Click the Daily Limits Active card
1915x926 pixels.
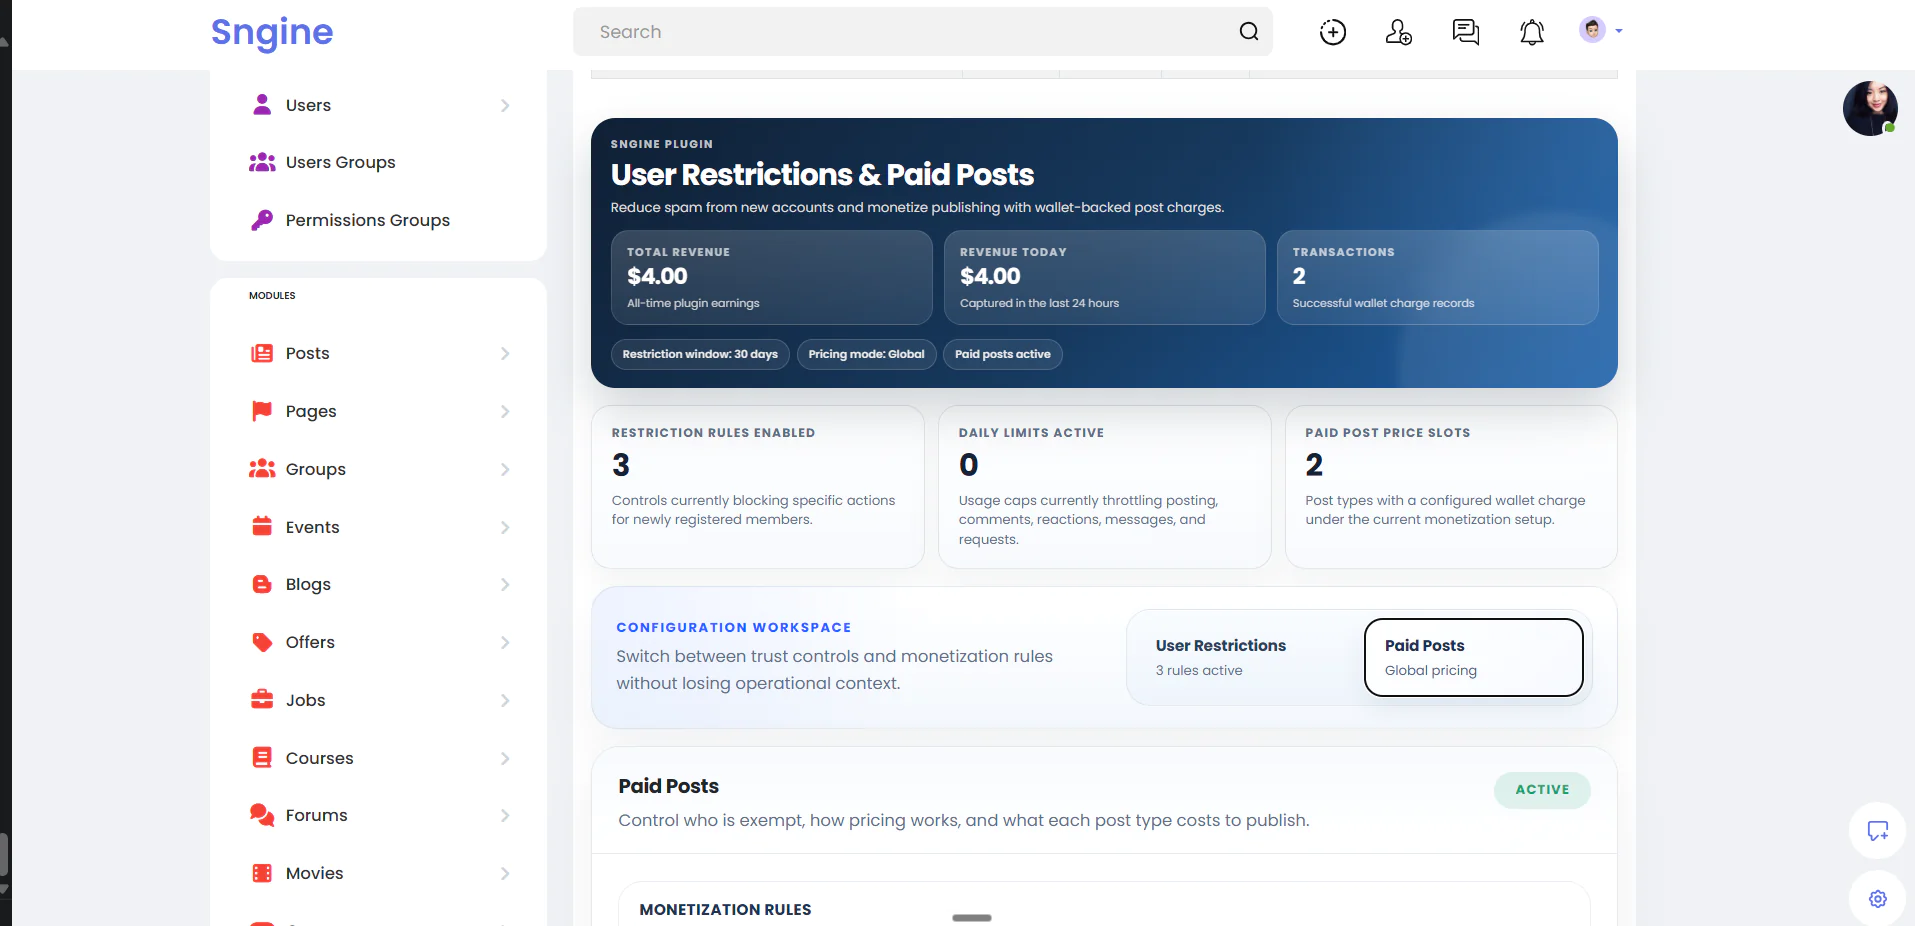[x=1105, y=487]
